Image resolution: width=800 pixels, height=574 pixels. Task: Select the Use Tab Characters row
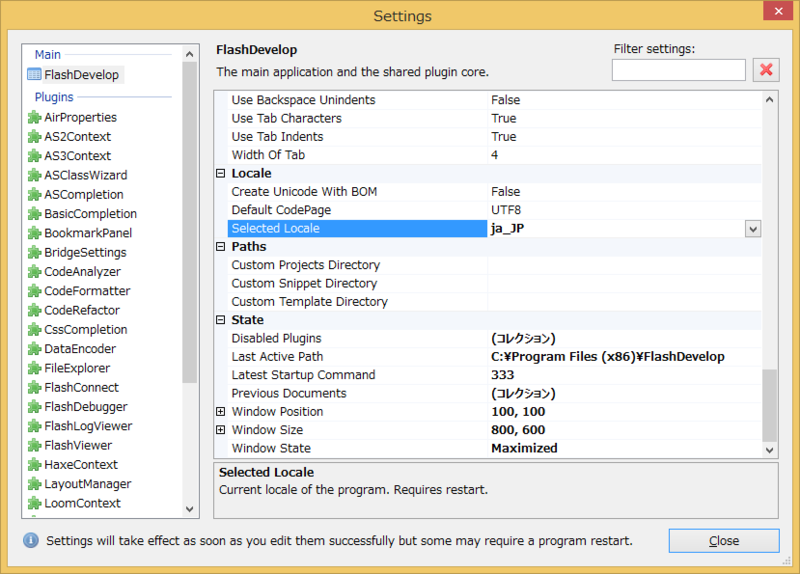tap(494, 118)
